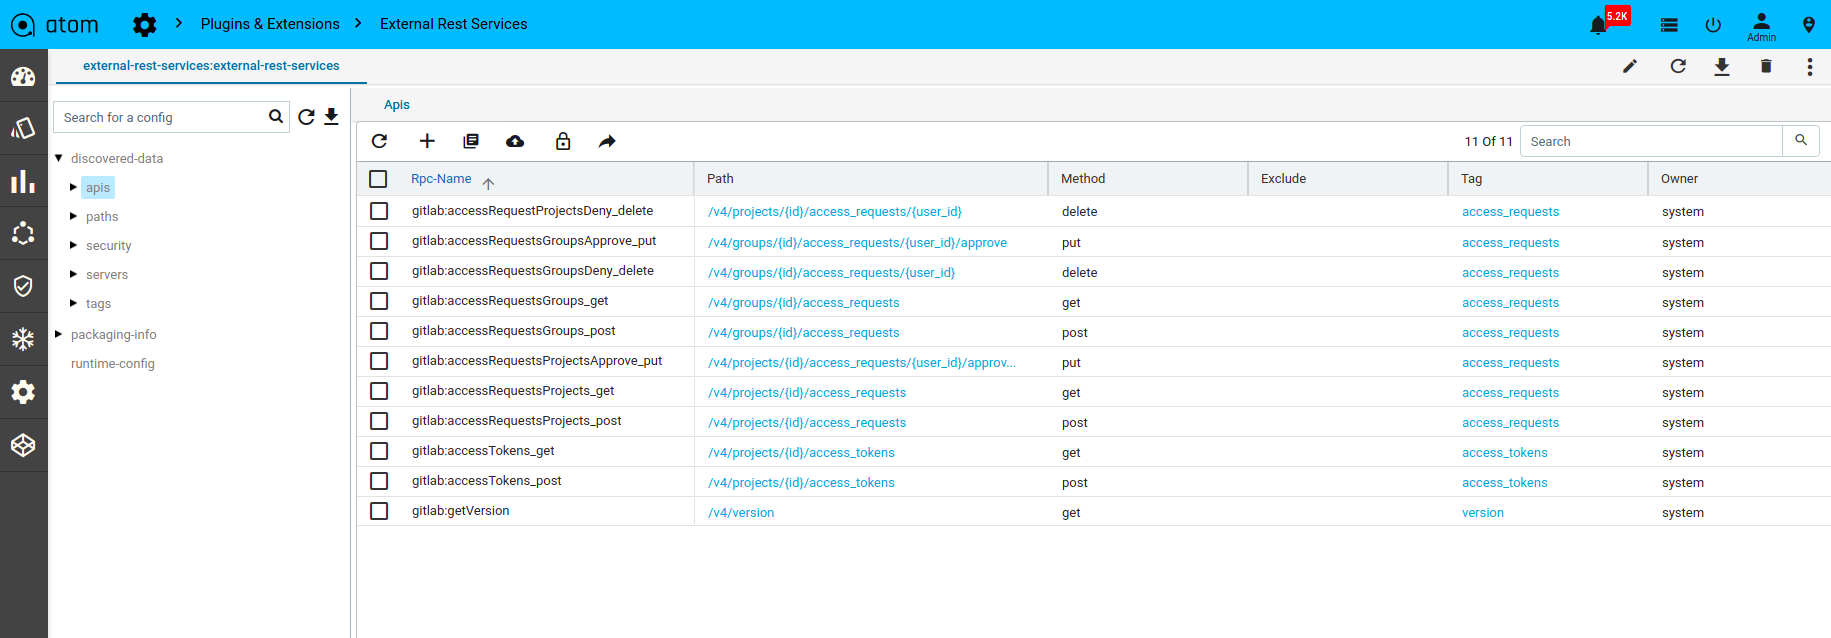Focus the Apis table Search field

(x=1651, y=141)
